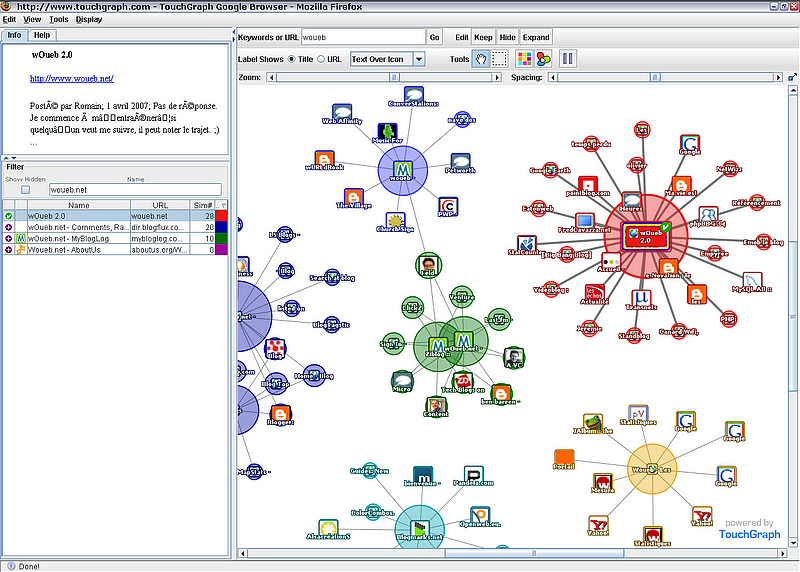
Task: Click the Hide button
Action: 507,37
